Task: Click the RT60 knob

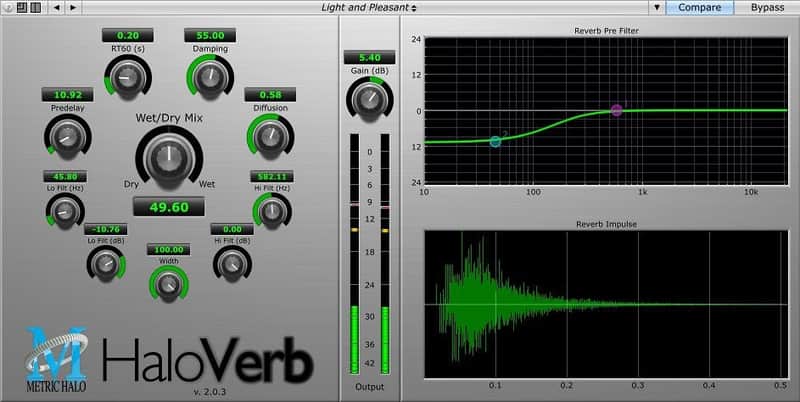Action: (128, 78)
